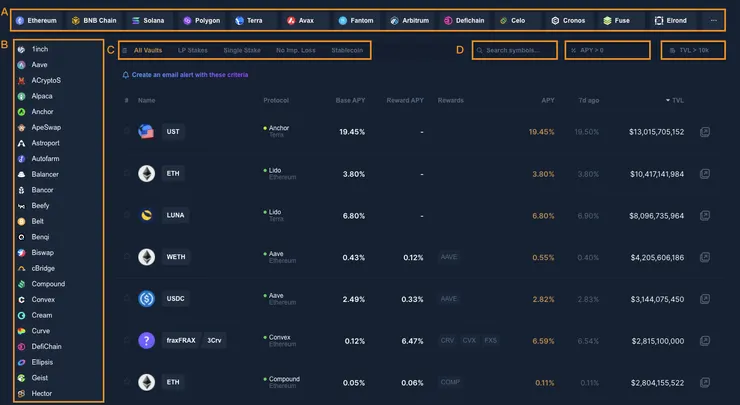740x405 pixels.
Task: Filter by Ethereum chain
Action: pyautogui.click(x=36, y=21)
